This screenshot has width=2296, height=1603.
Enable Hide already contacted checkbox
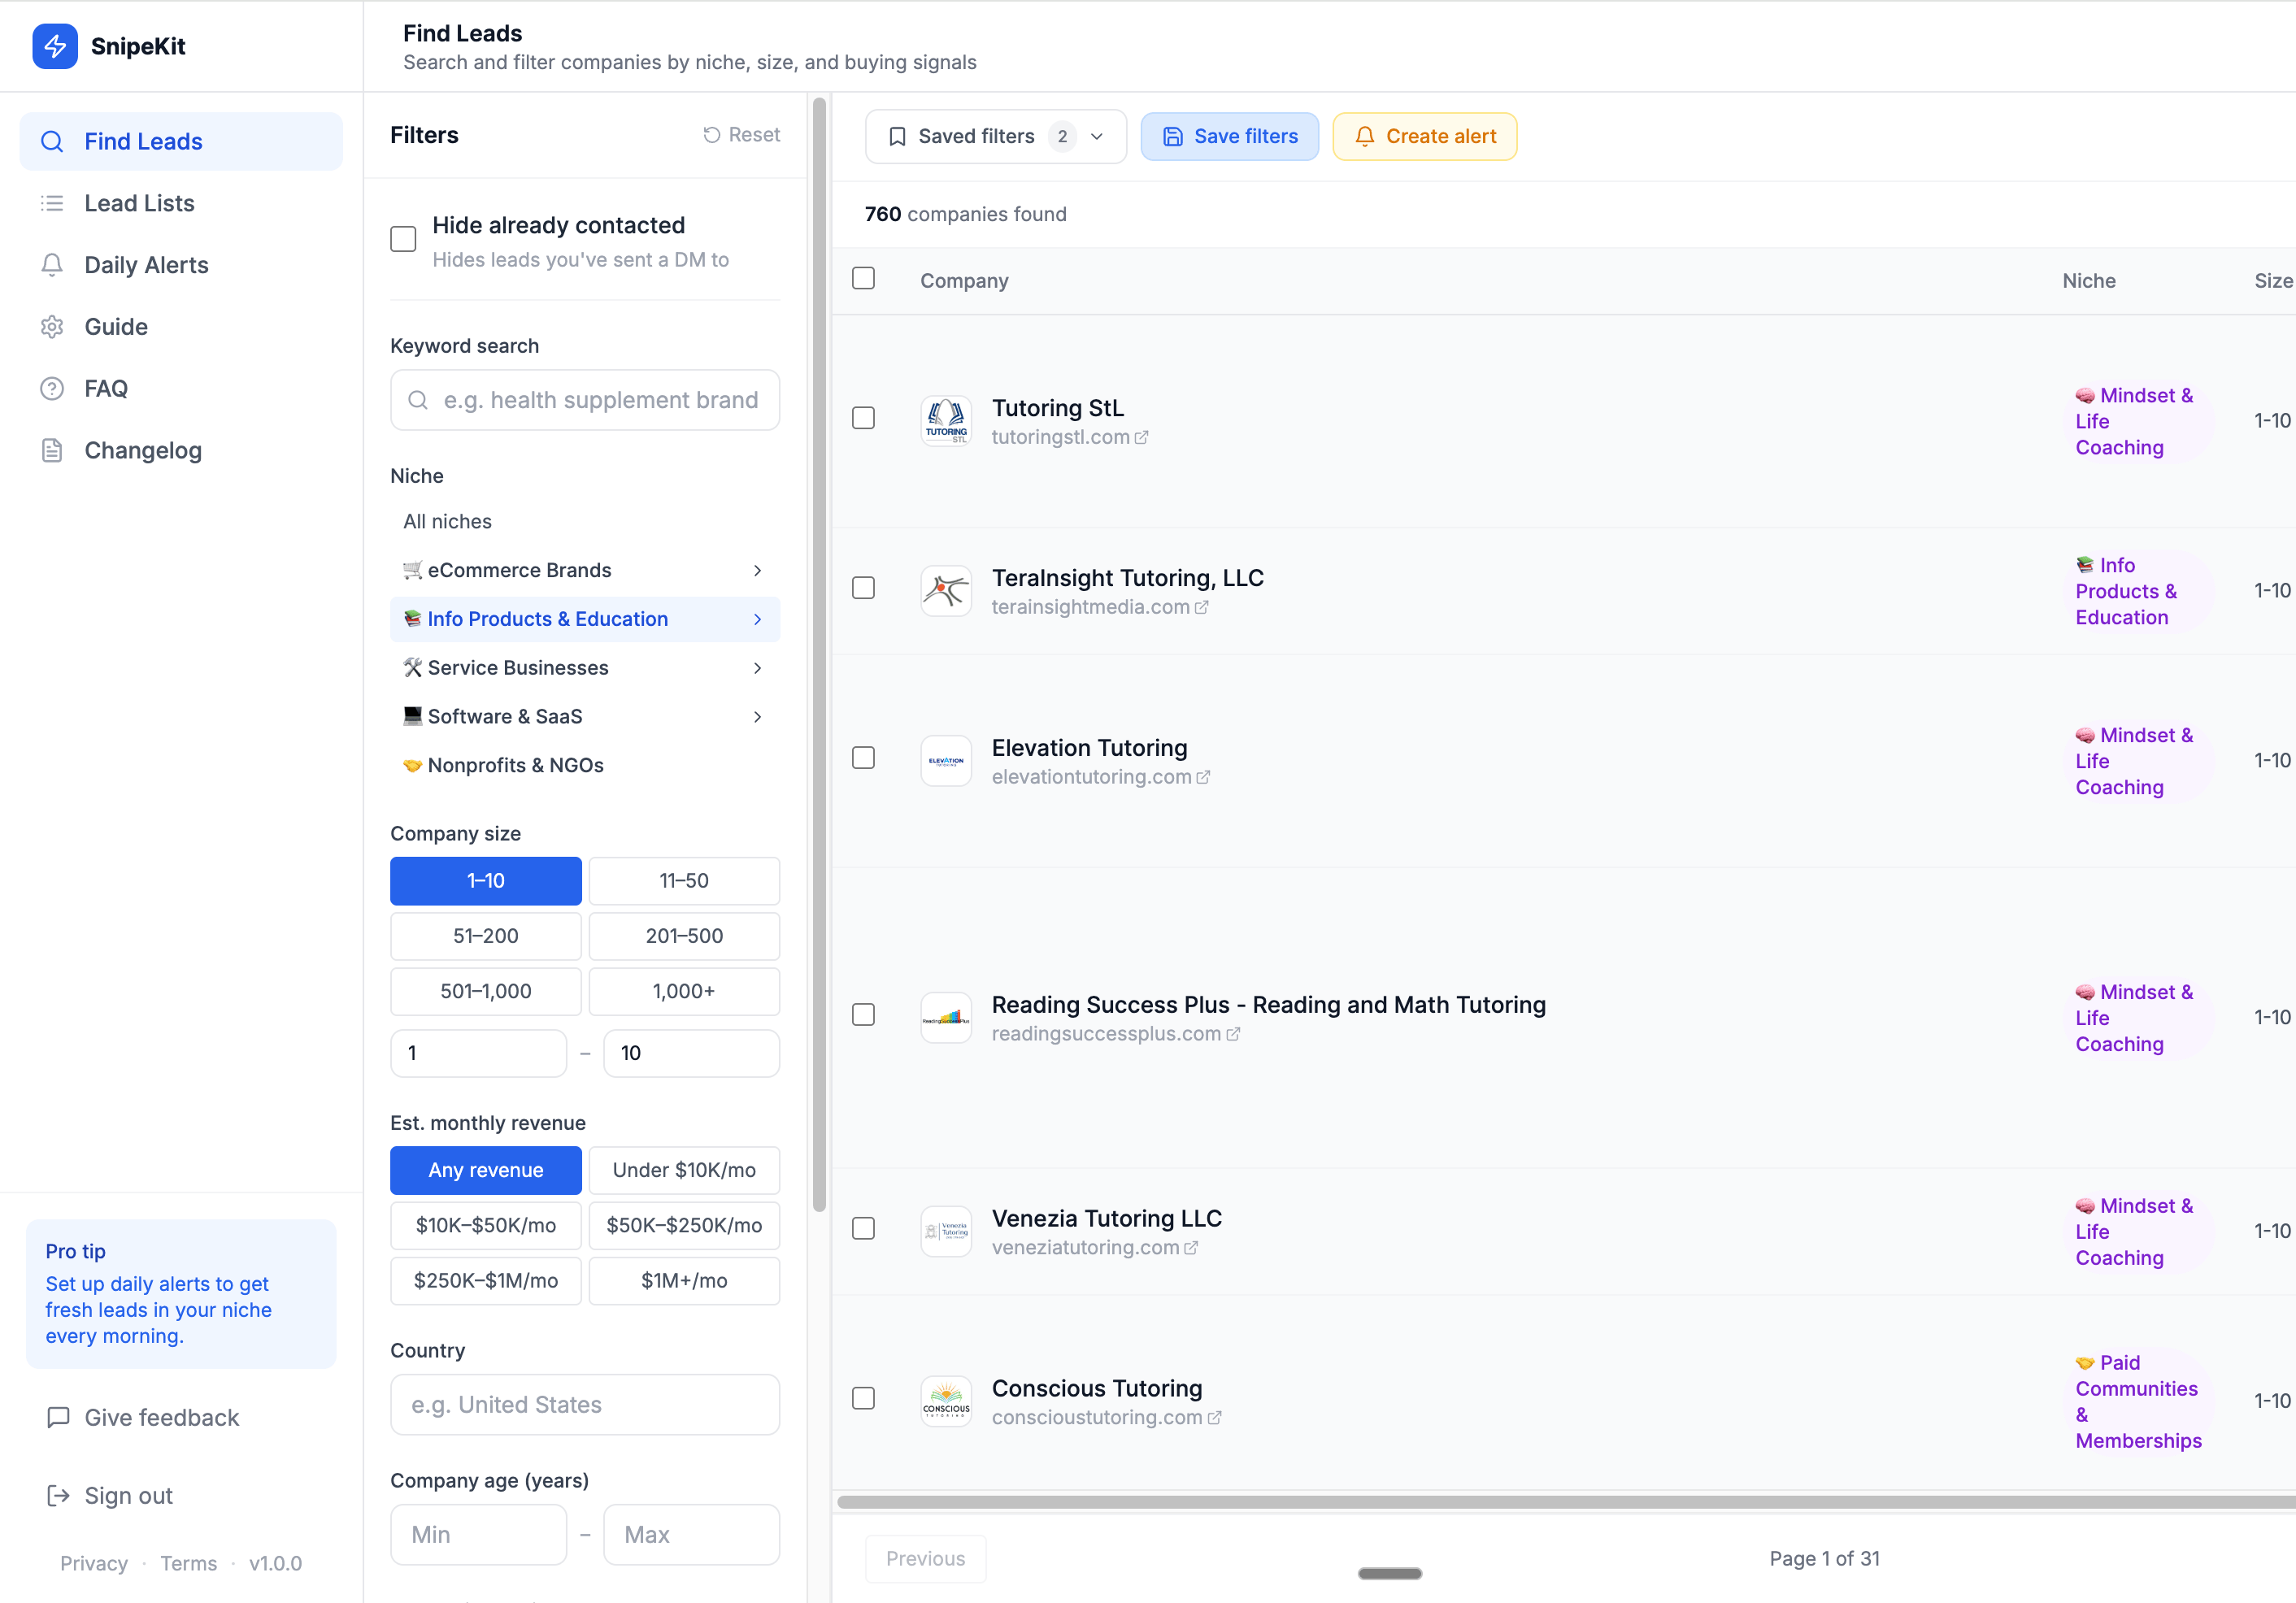click(x=403, y=240)
